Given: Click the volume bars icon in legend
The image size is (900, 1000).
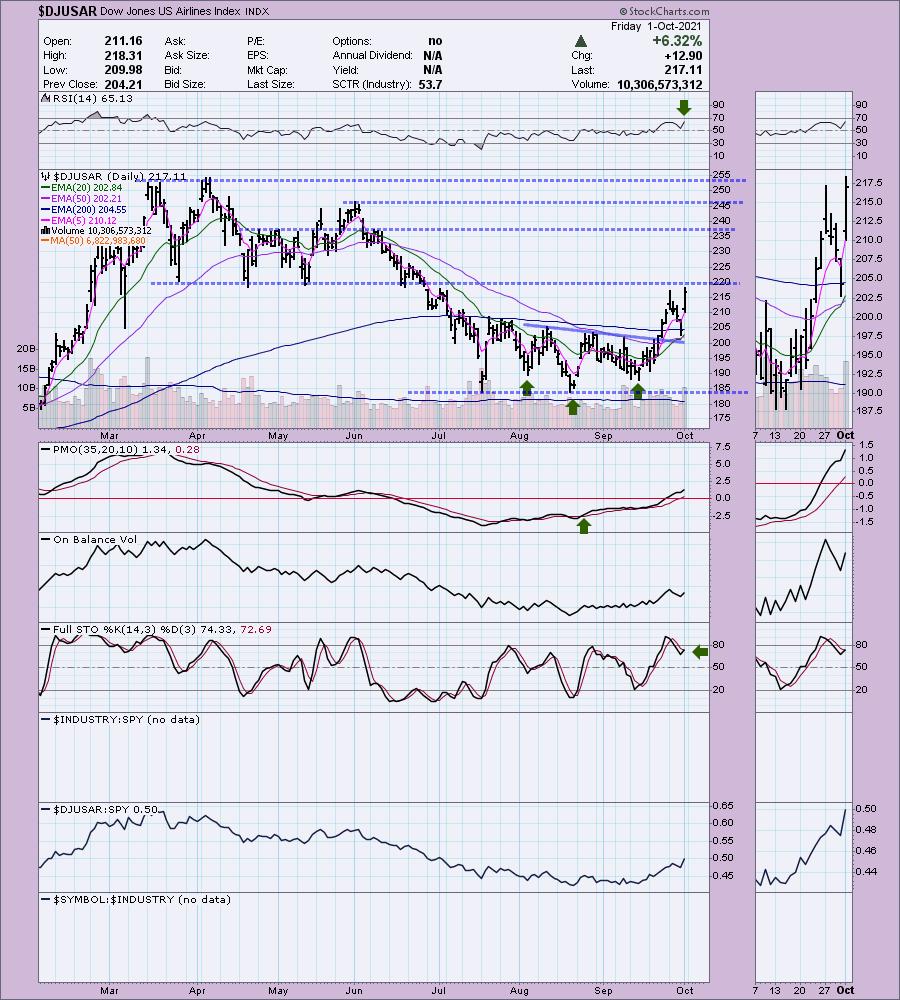Looking at the screenshot, I should (x=45, y=231).
